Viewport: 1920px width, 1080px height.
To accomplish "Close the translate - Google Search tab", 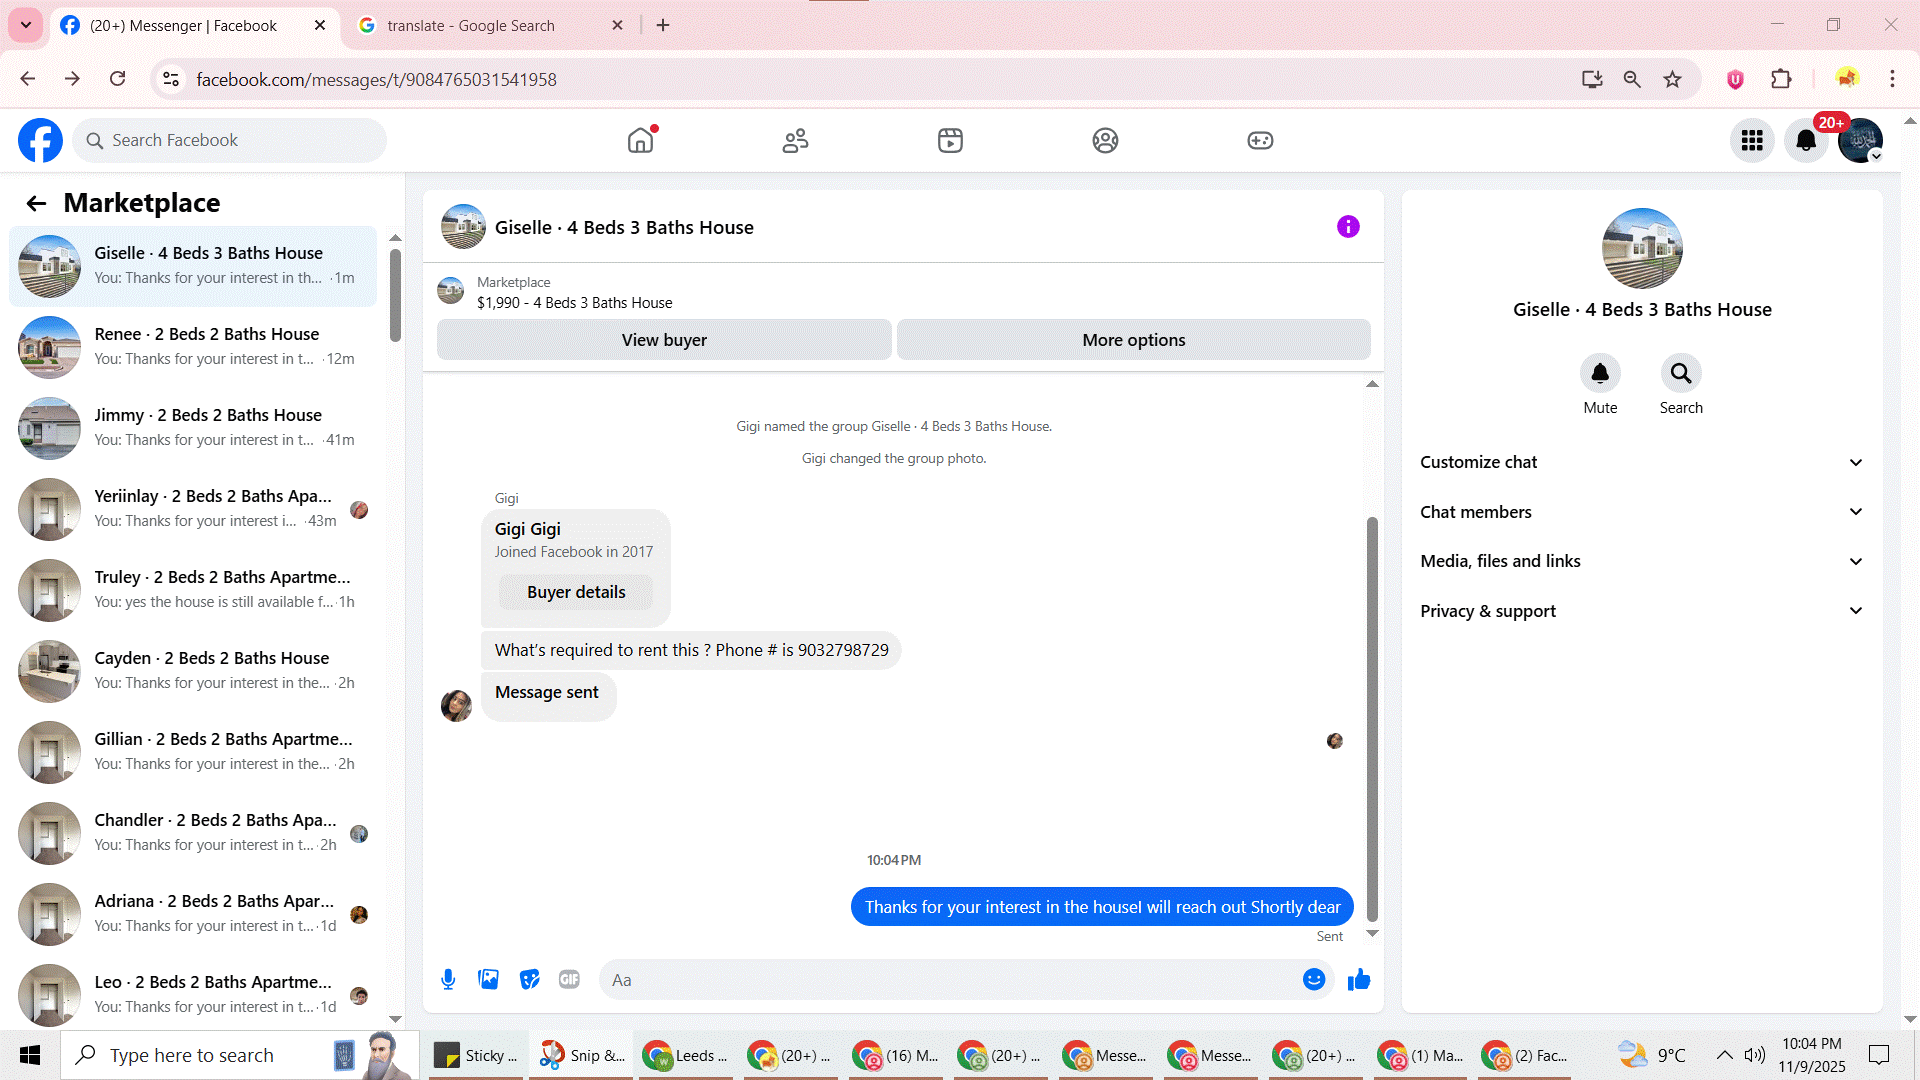I will (618, 25).
